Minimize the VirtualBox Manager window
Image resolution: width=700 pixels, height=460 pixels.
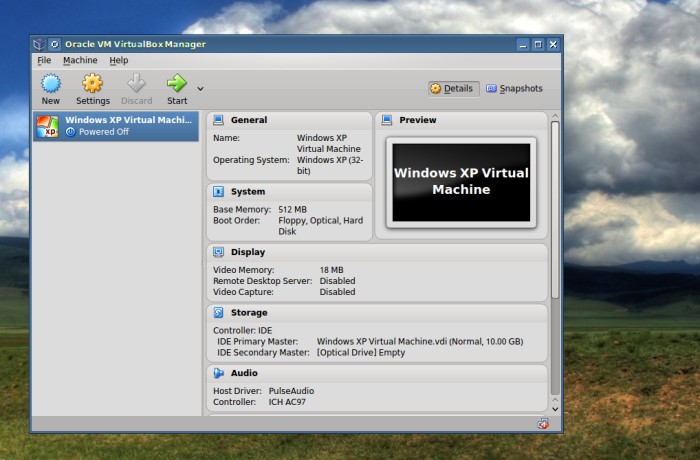pyautogui.click(x=523, y=44)
